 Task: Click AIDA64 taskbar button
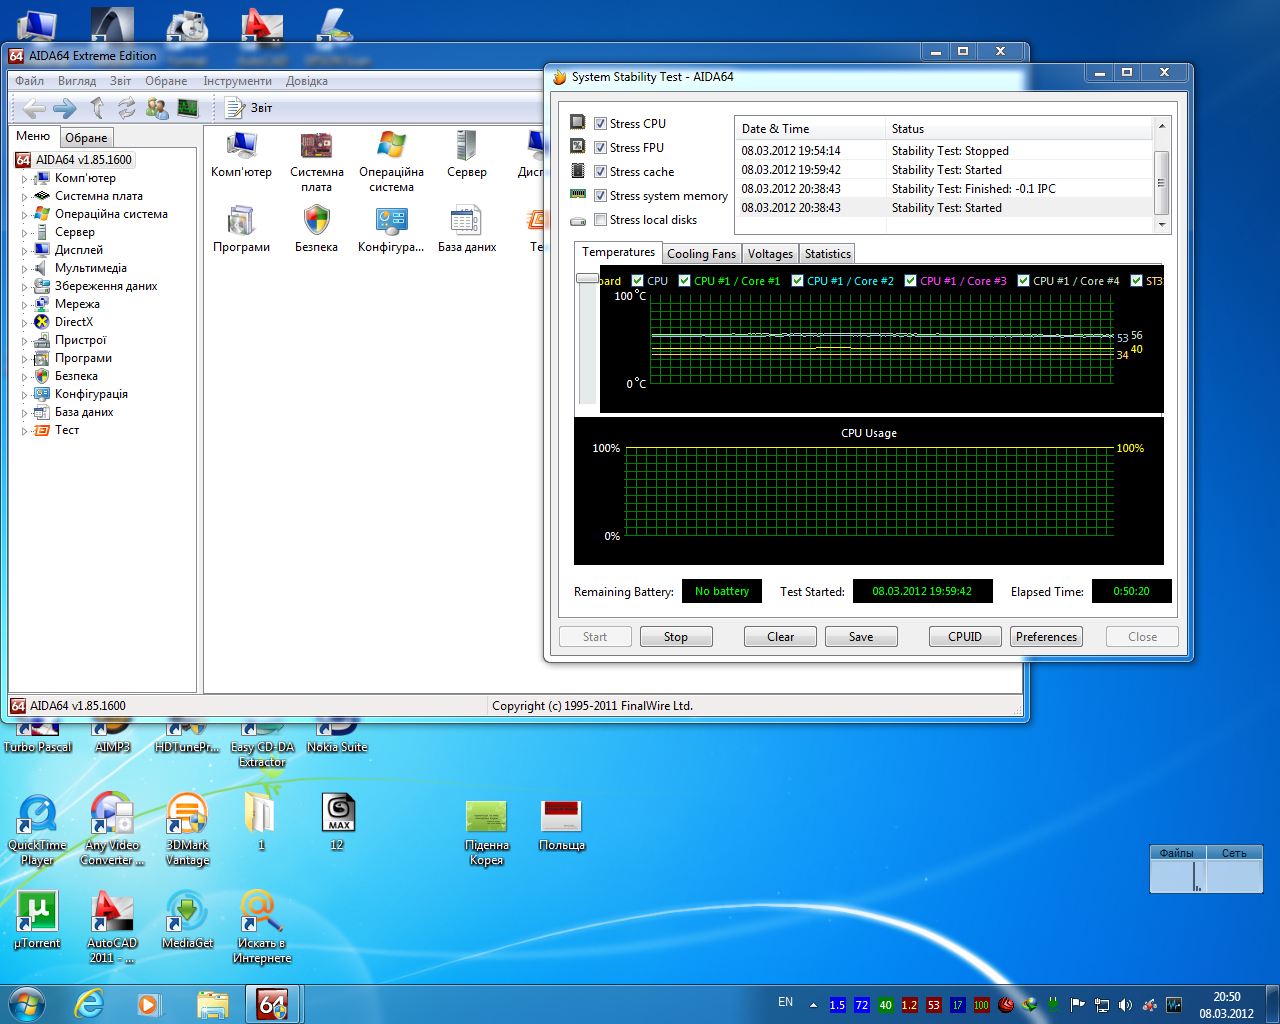272,1004
